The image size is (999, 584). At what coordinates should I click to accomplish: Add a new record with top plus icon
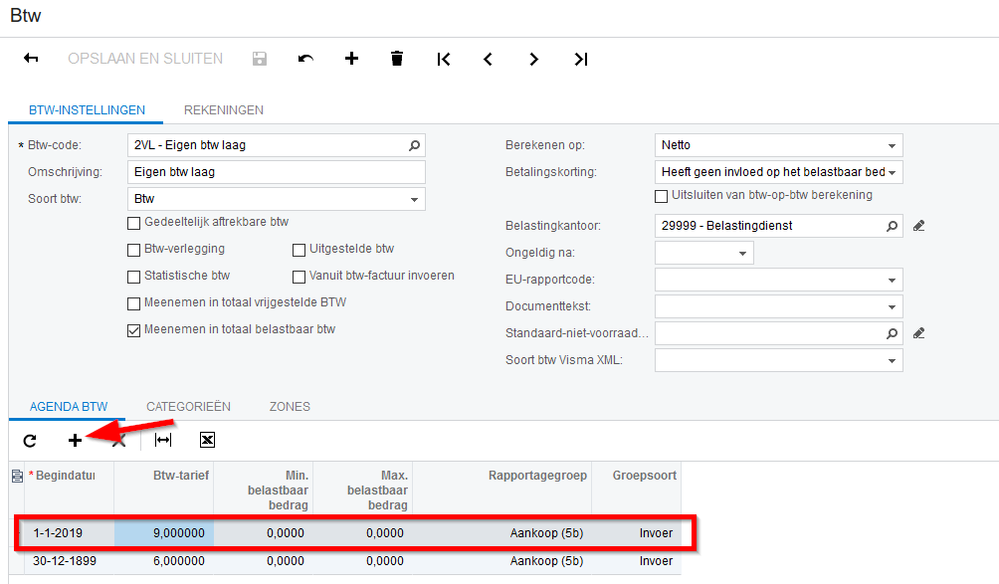click(351, 59)
